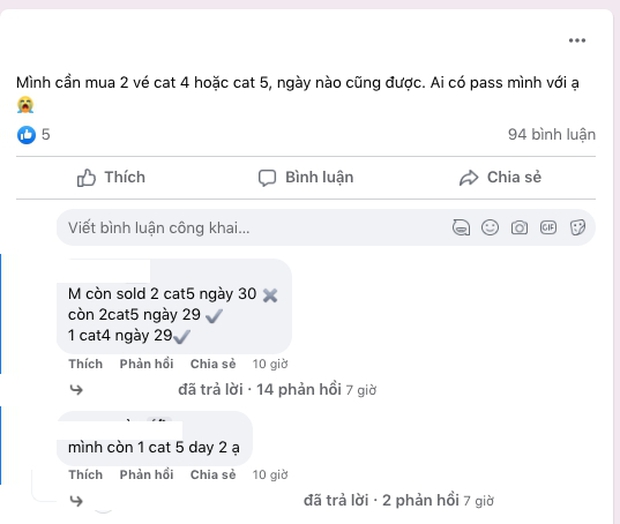Click the Share arrow icon
The image size is (620, 524).
[x=469, y=178]
